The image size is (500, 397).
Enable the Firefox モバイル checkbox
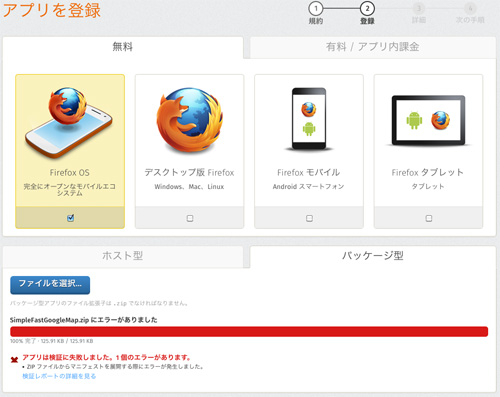(309, 218)
